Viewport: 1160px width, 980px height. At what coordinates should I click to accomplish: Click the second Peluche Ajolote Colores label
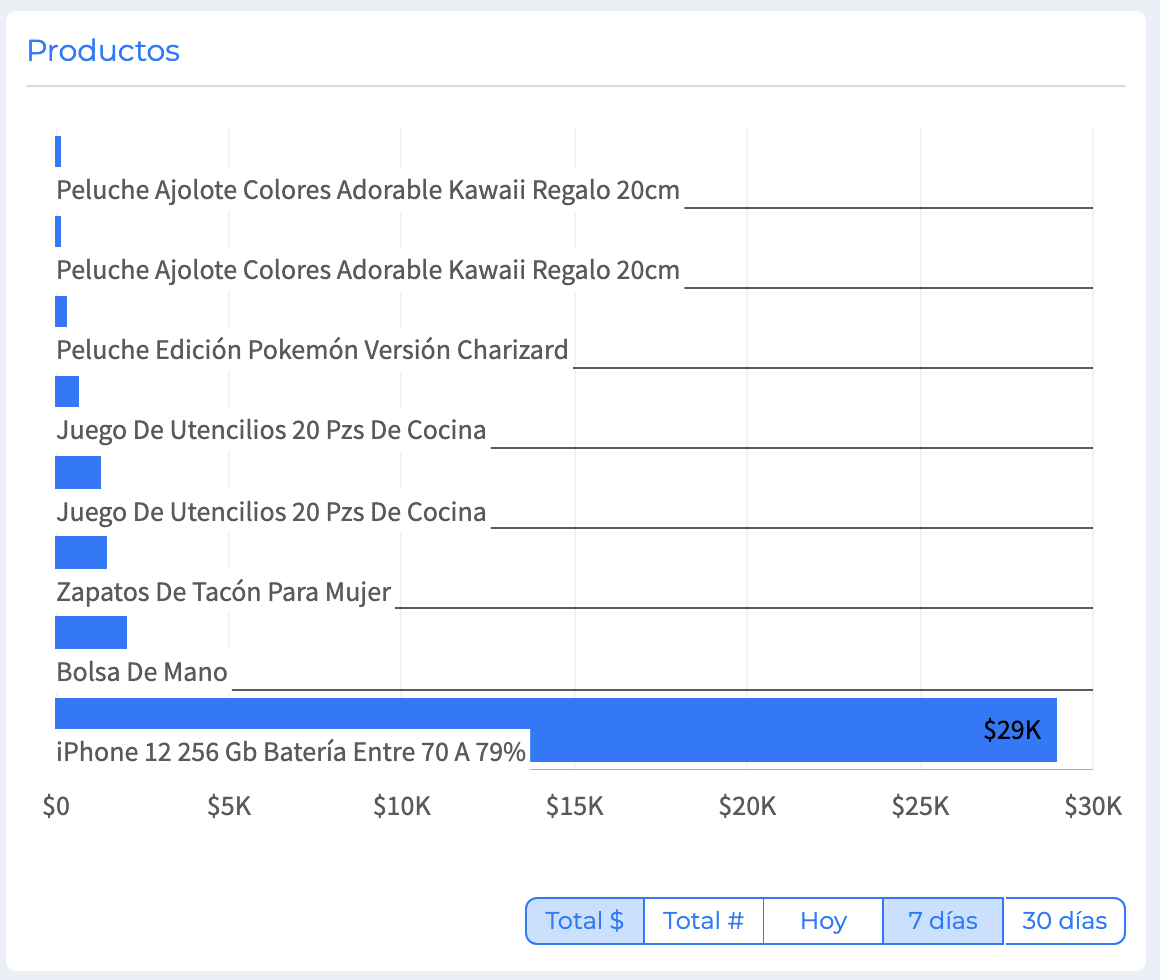pyautogui.click(x=368, y=270)
